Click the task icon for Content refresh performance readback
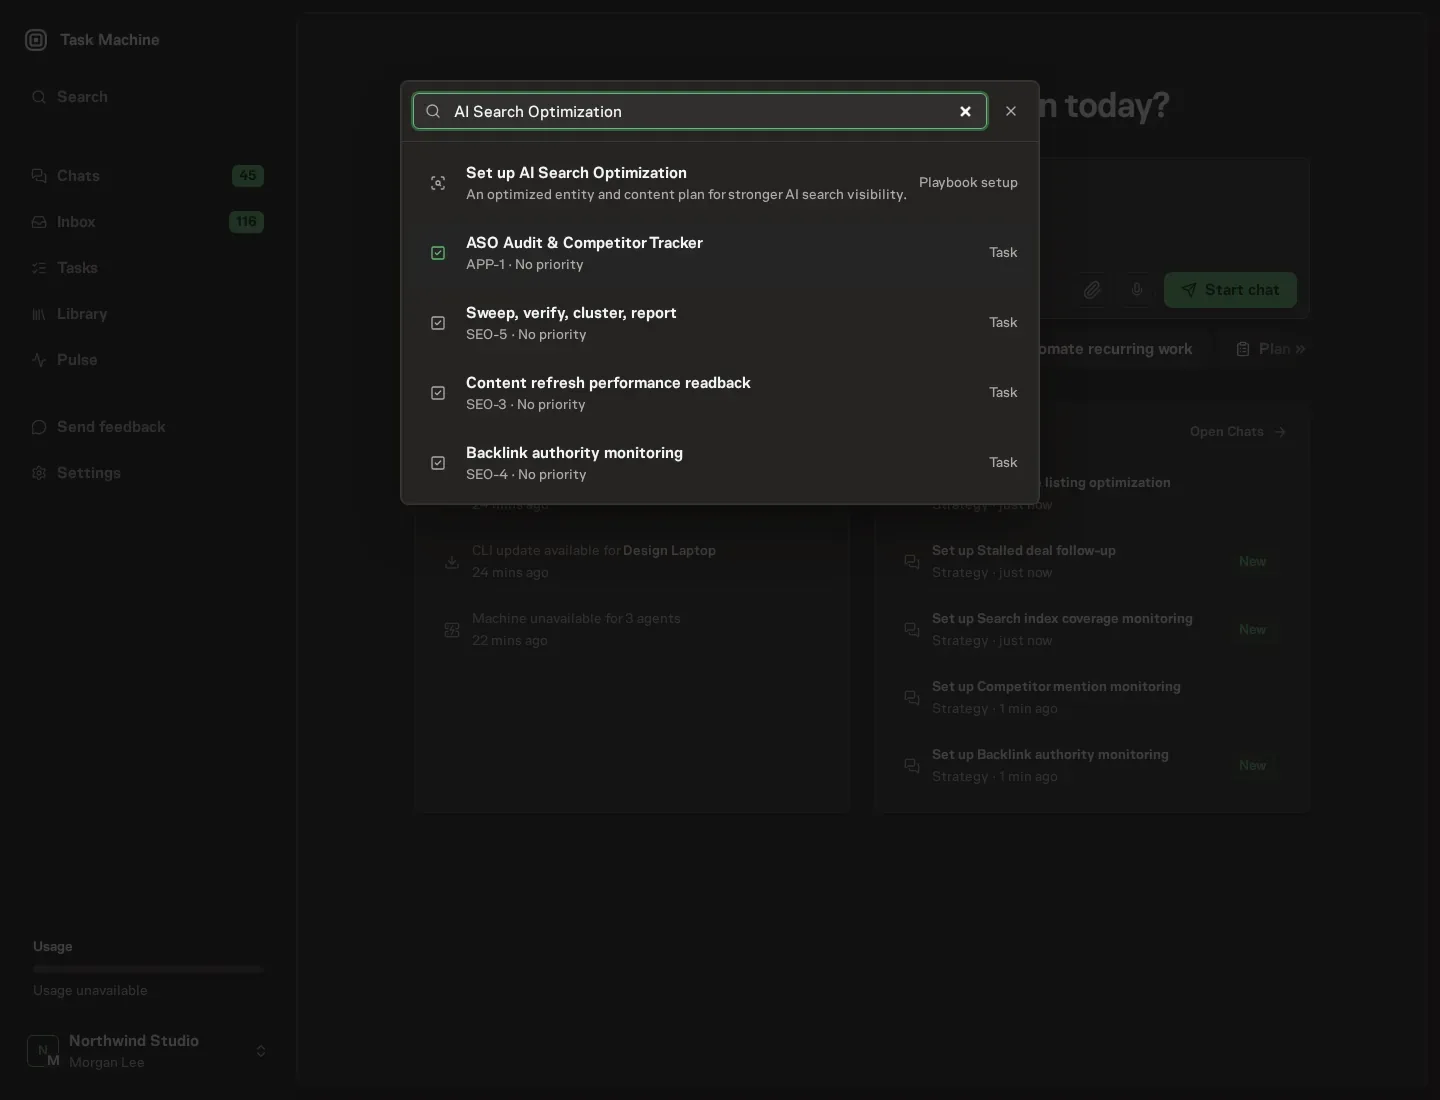1440x1100 pixels. (x=438, y=393)
